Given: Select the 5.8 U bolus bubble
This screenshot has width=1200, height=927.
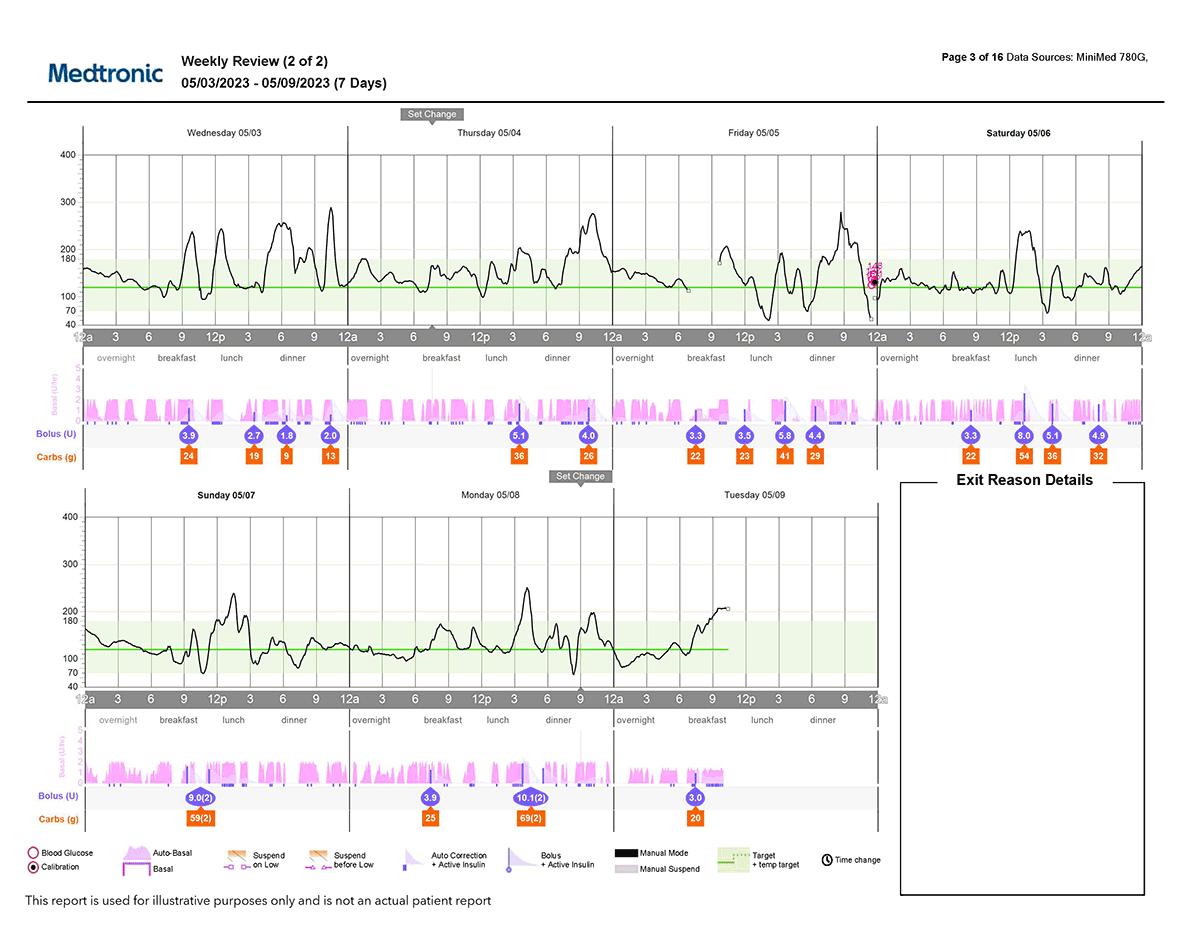Looking at the screenshot, I should [x=784, y=436].
